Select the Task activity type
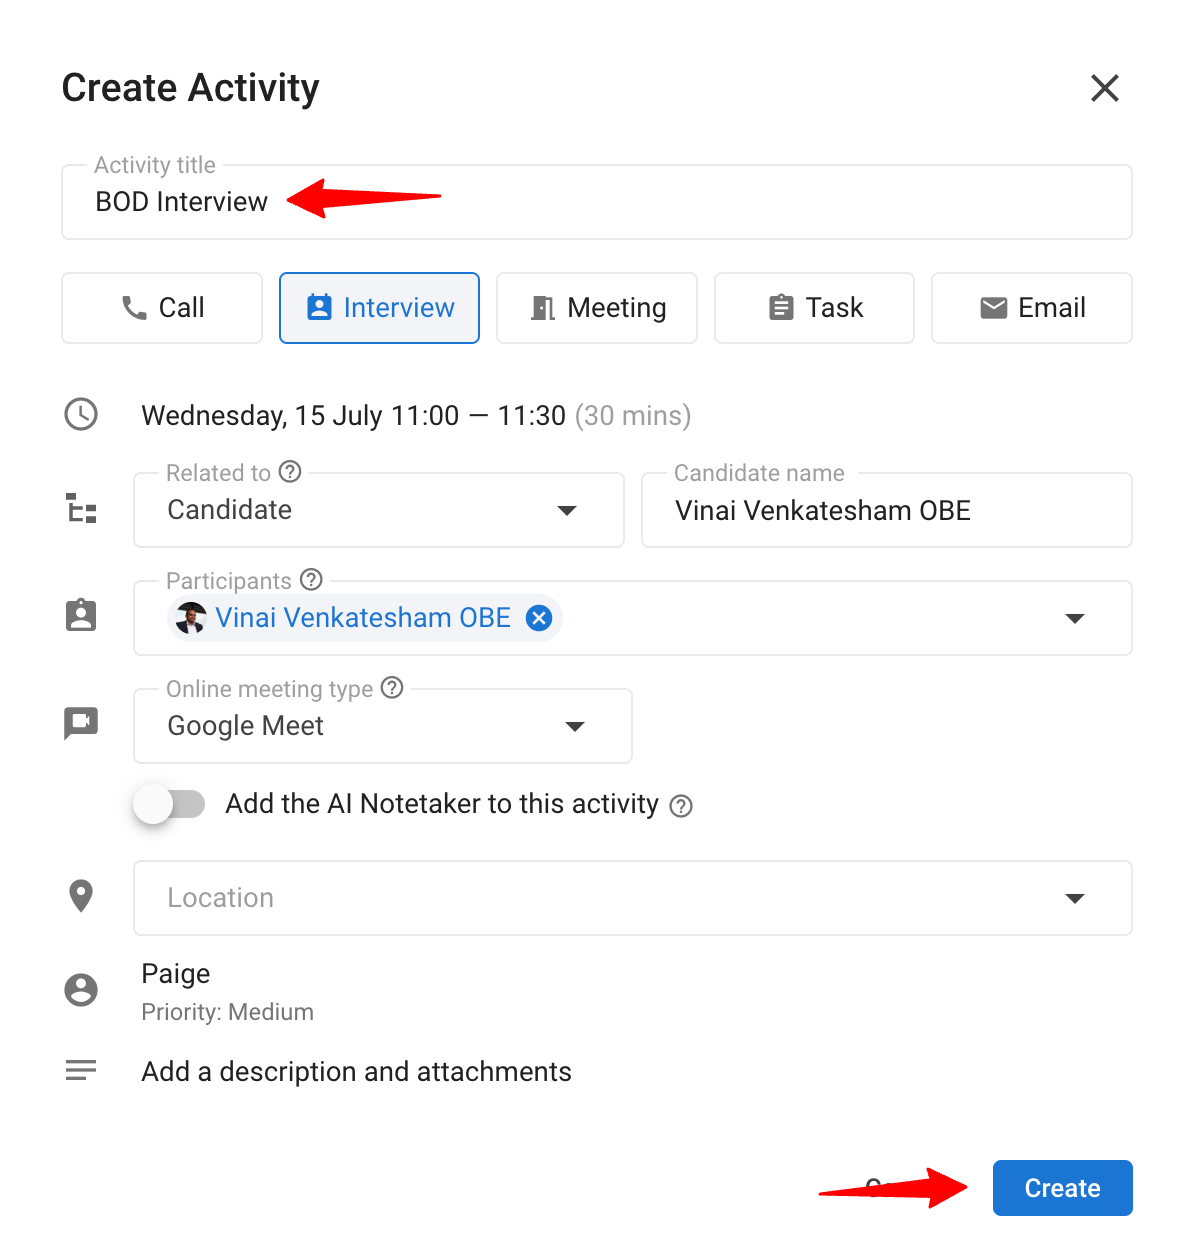Image resolution: width=1194 pixels, height=1258 pixels. click(814, 308)
